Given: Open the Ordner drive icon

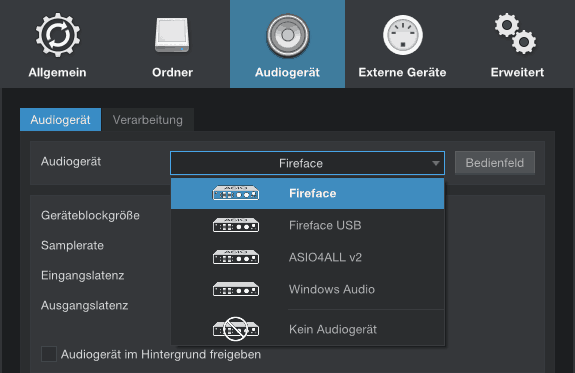Looking at the screenshot, I should pyautogui.click(x=172, y=35).
